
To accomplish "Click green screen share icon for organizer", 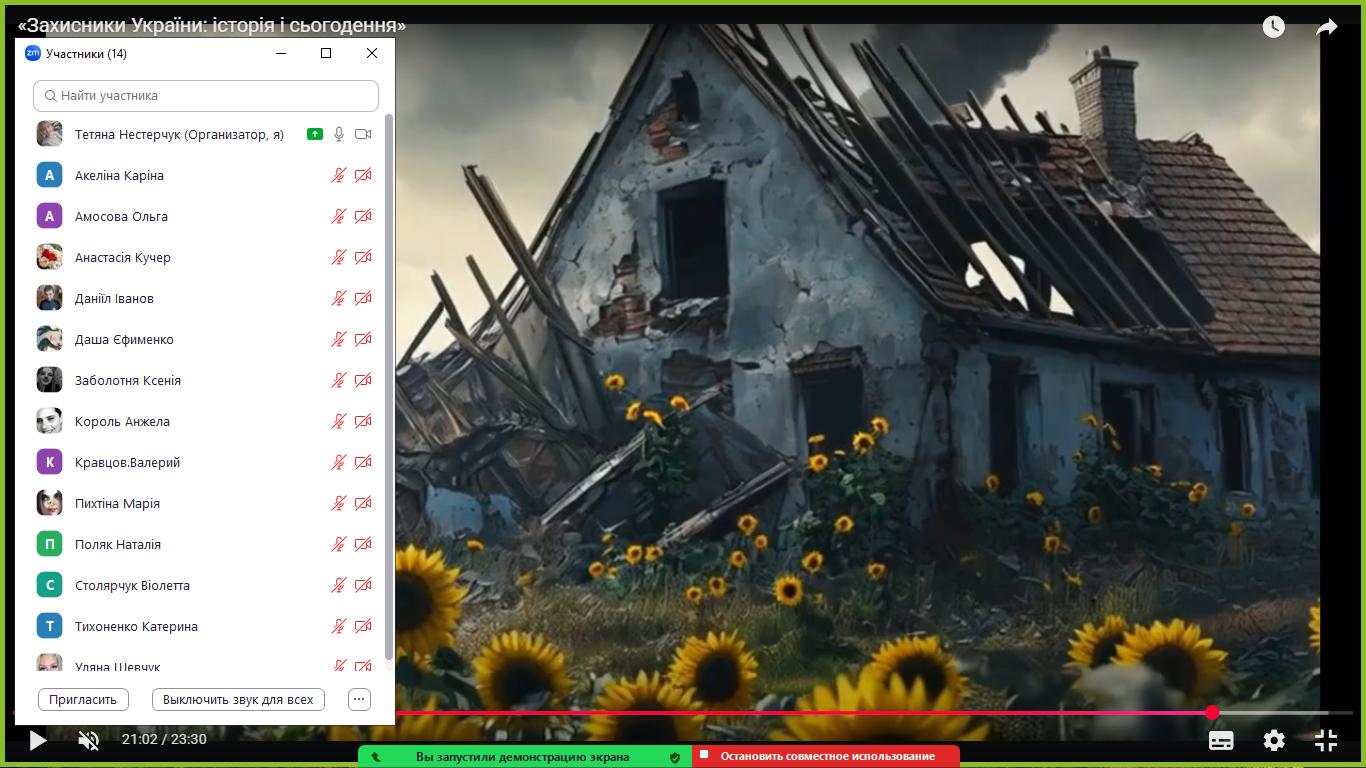I will pyautogui.click(x=315, y=134).
